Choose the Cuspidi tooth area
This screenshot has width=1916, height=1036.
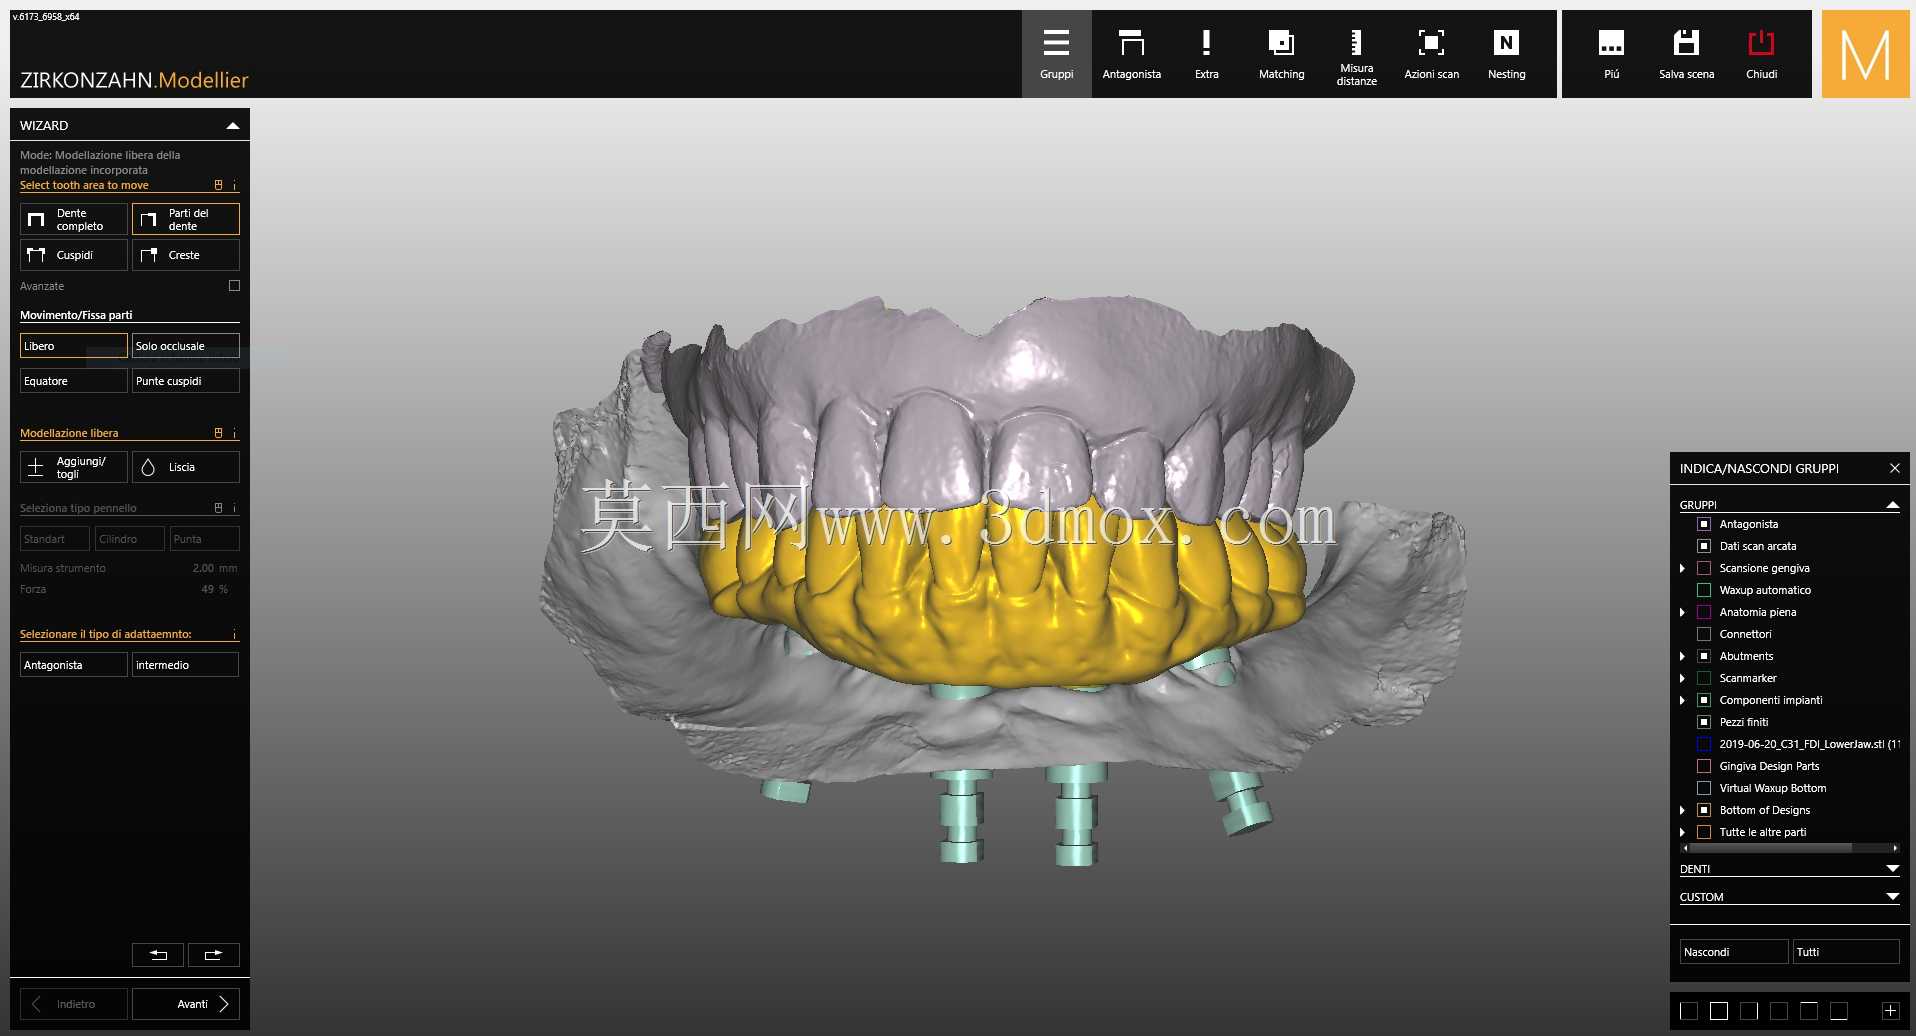74,255
